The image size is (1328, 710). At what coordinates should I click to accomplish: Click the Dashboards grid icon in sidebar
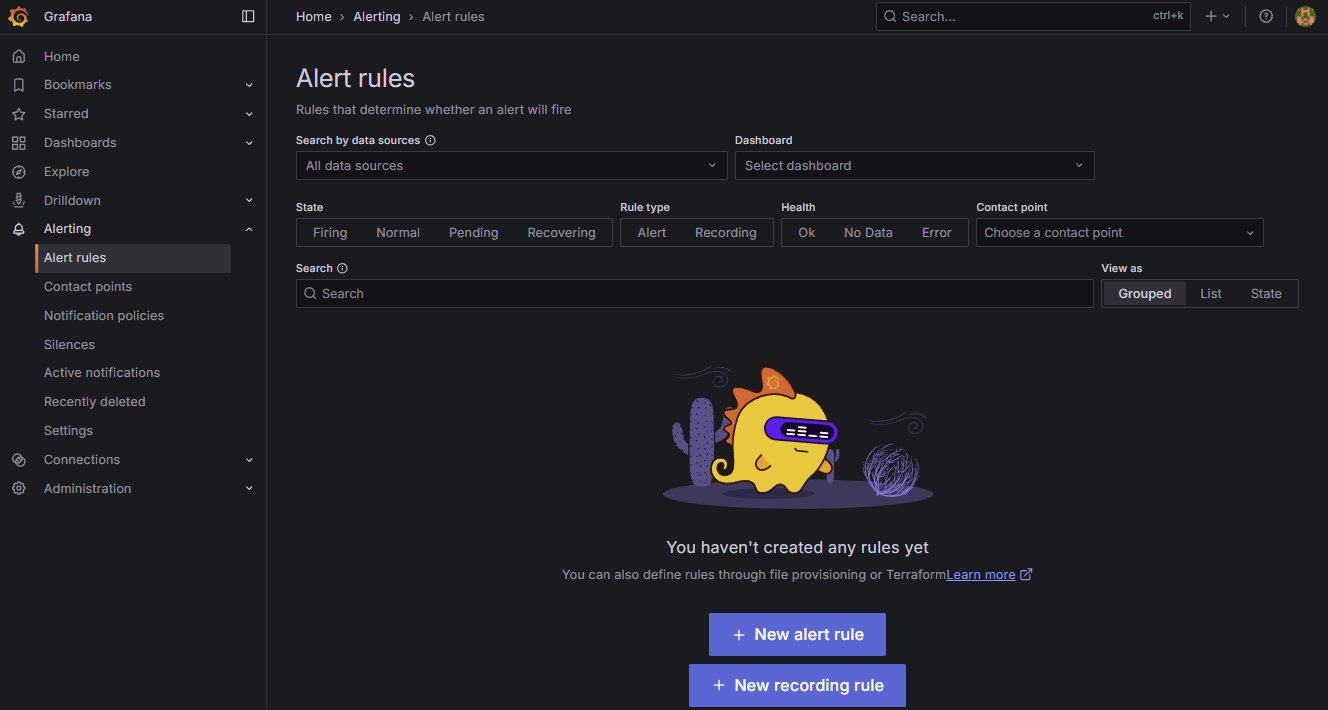tap(18, 143)
